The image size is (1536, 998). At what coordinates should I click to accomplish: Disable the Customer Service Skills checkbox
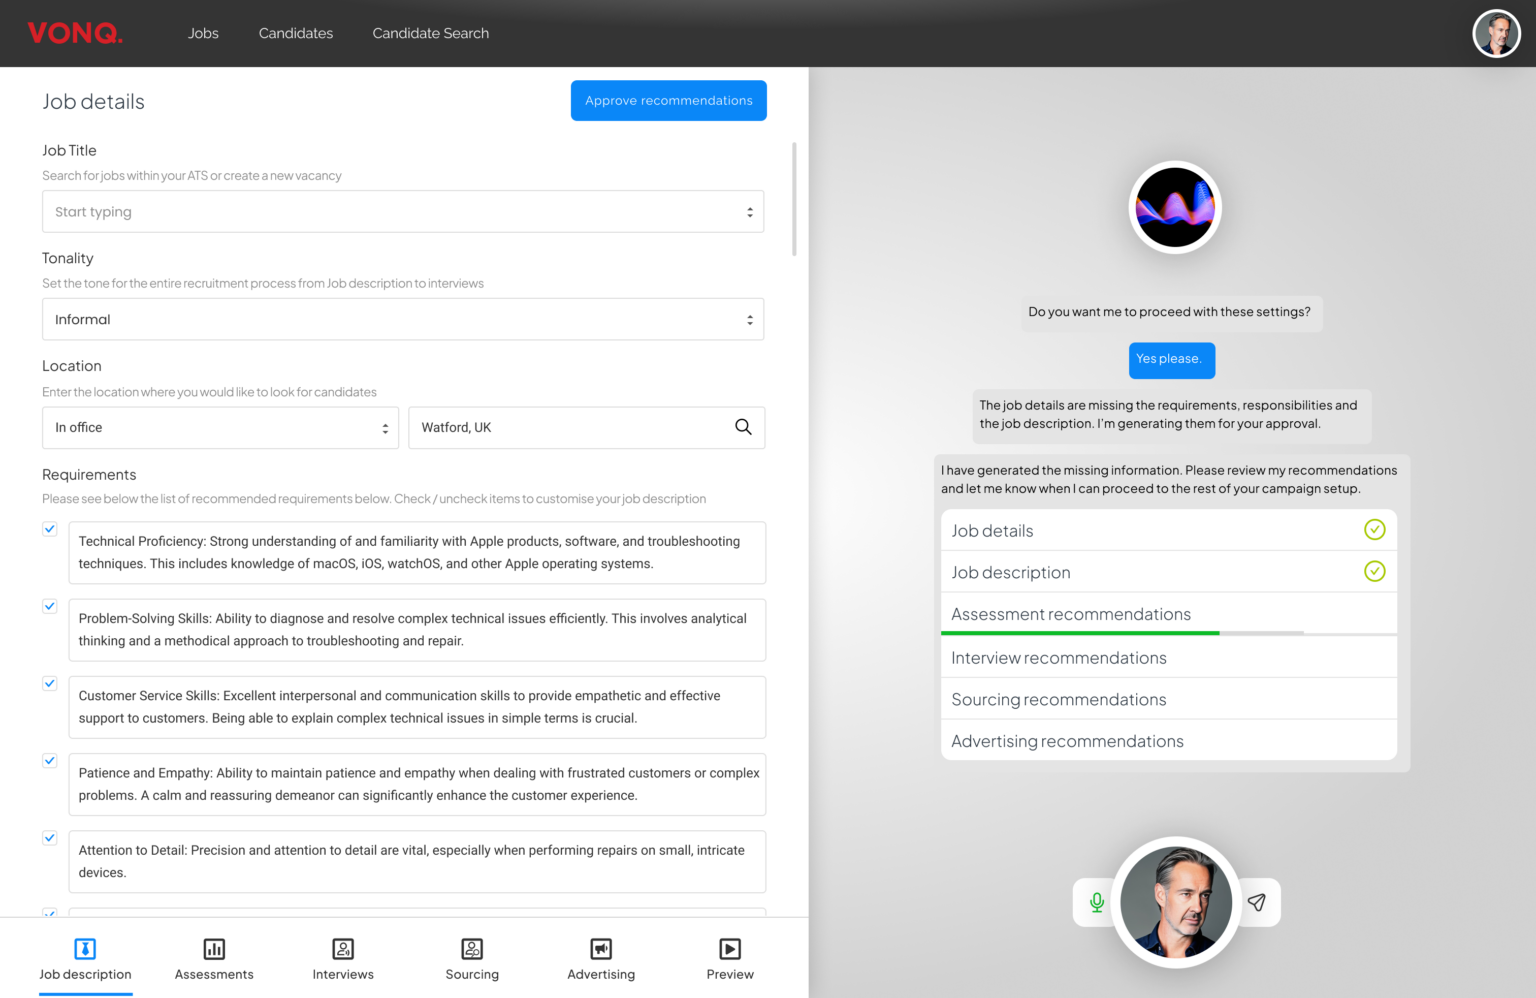point(49,683)
